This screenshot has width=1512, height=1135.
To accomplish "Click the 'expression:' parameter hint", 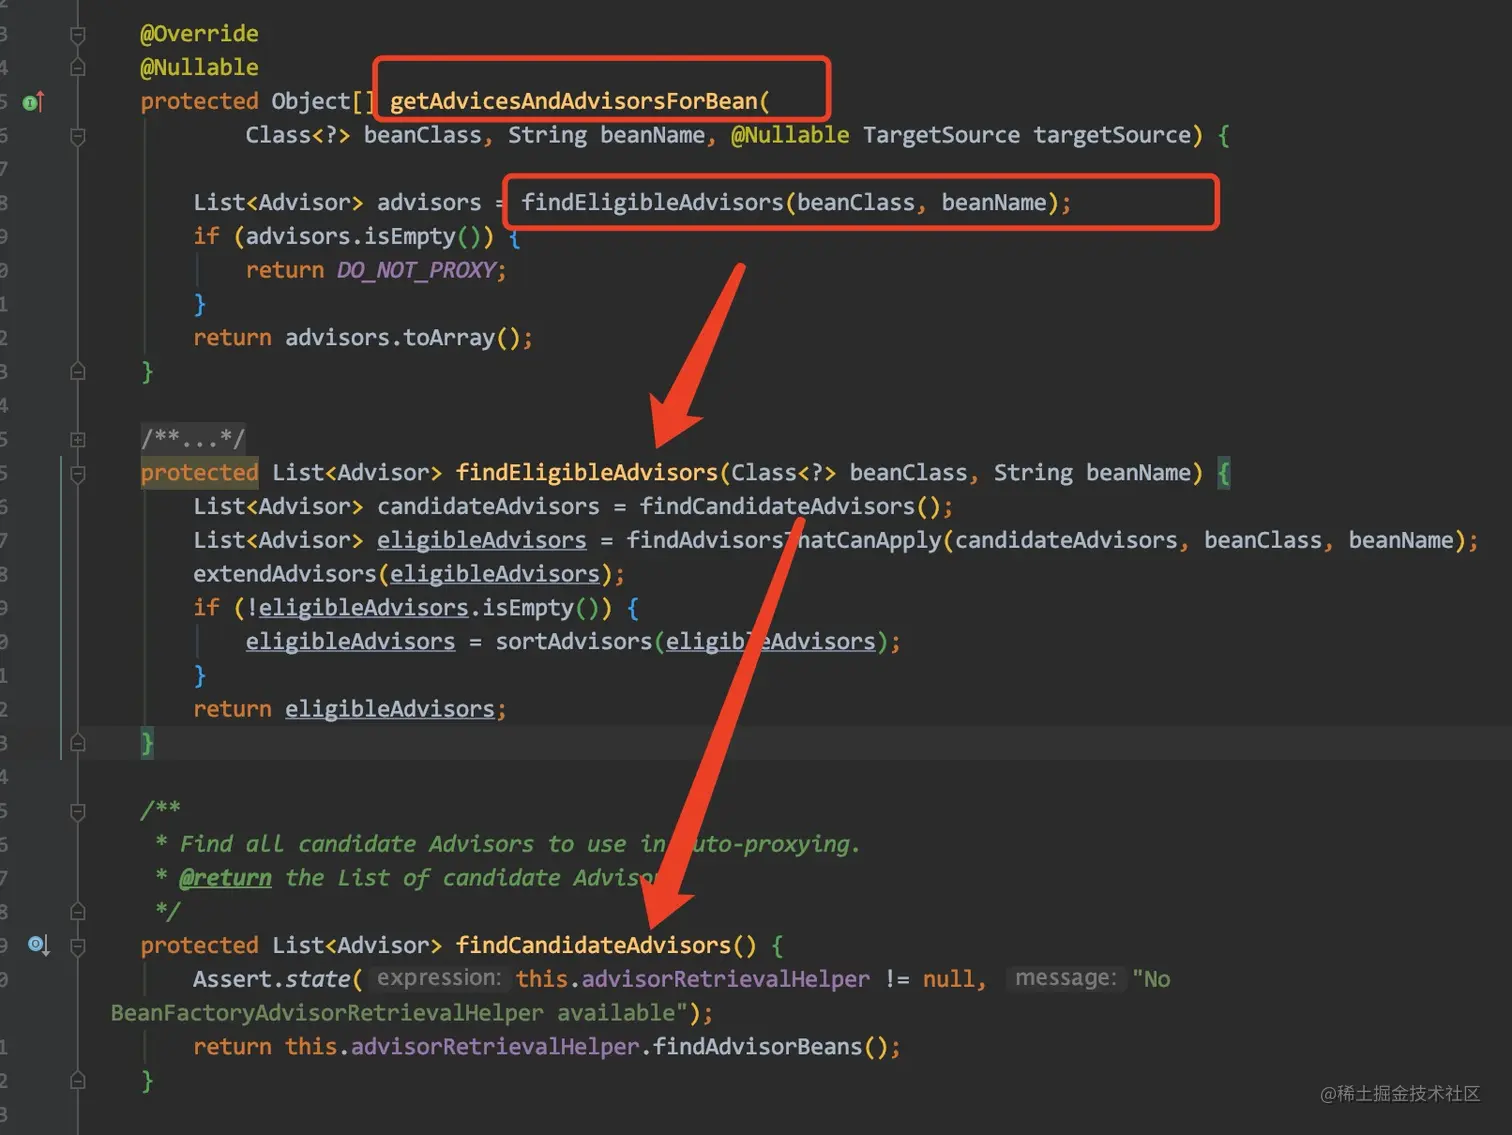I will 439,978.
